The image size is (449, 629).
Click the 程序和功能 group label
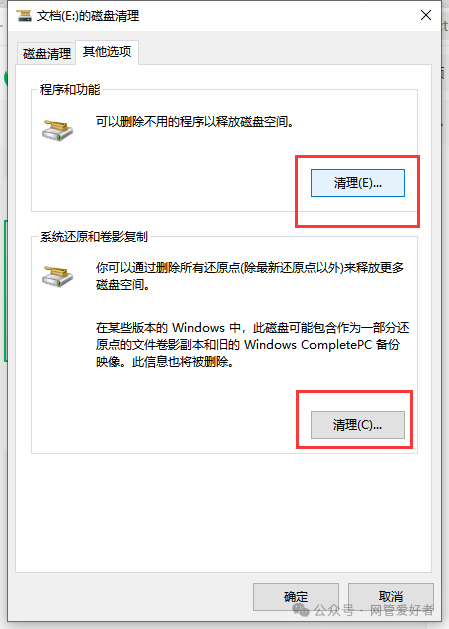tap(70, 89)
